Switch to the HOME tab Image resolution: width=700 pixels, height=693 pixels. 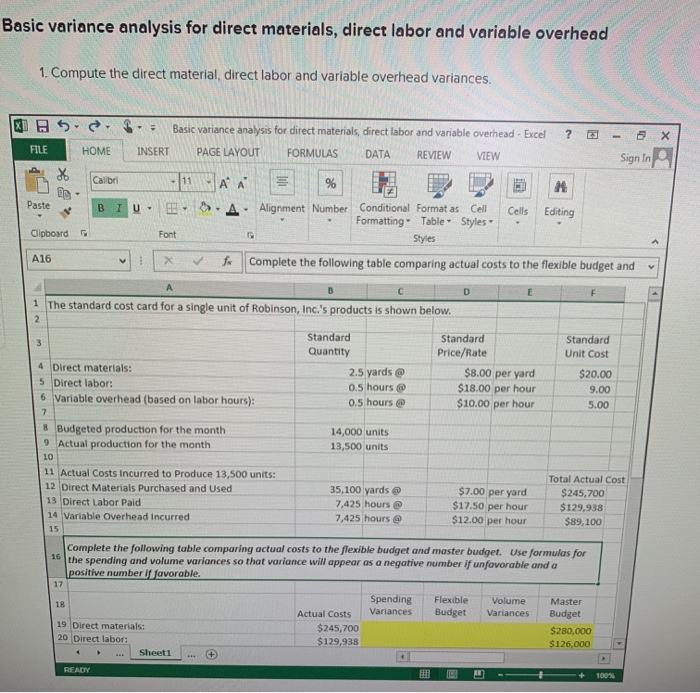pyautogui.click(x=96, y=151)
